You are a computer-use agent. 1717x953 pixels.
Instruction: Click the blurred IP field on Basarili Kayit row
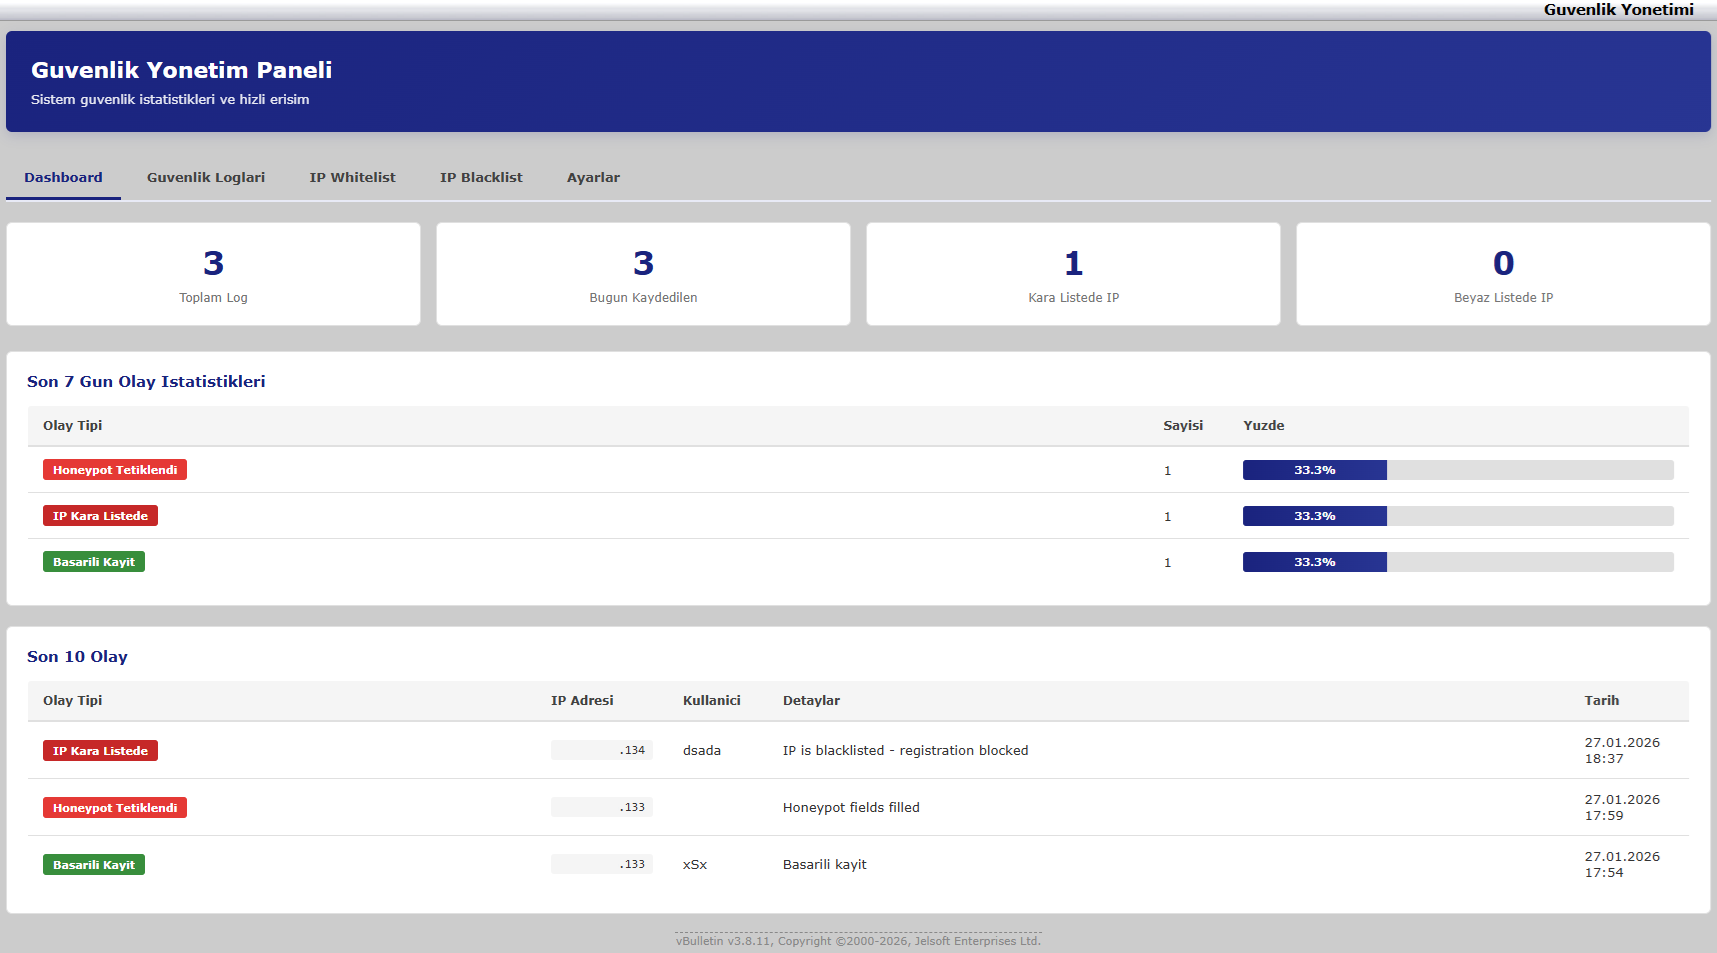(601, 863)
